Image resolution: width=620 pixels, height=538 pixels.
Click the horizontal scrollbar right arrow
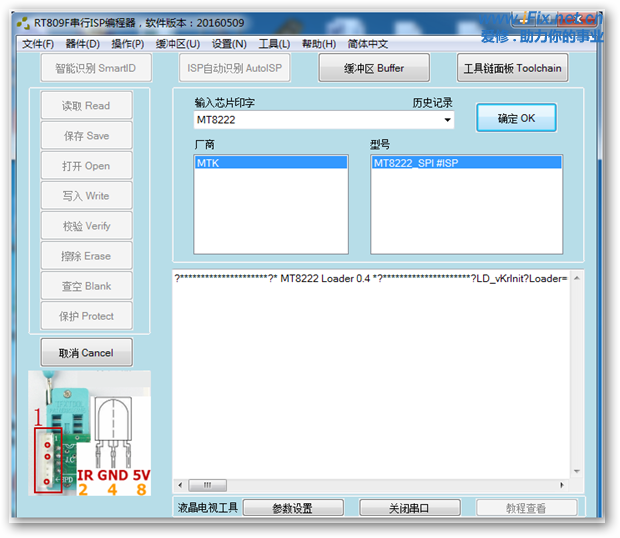561,485
